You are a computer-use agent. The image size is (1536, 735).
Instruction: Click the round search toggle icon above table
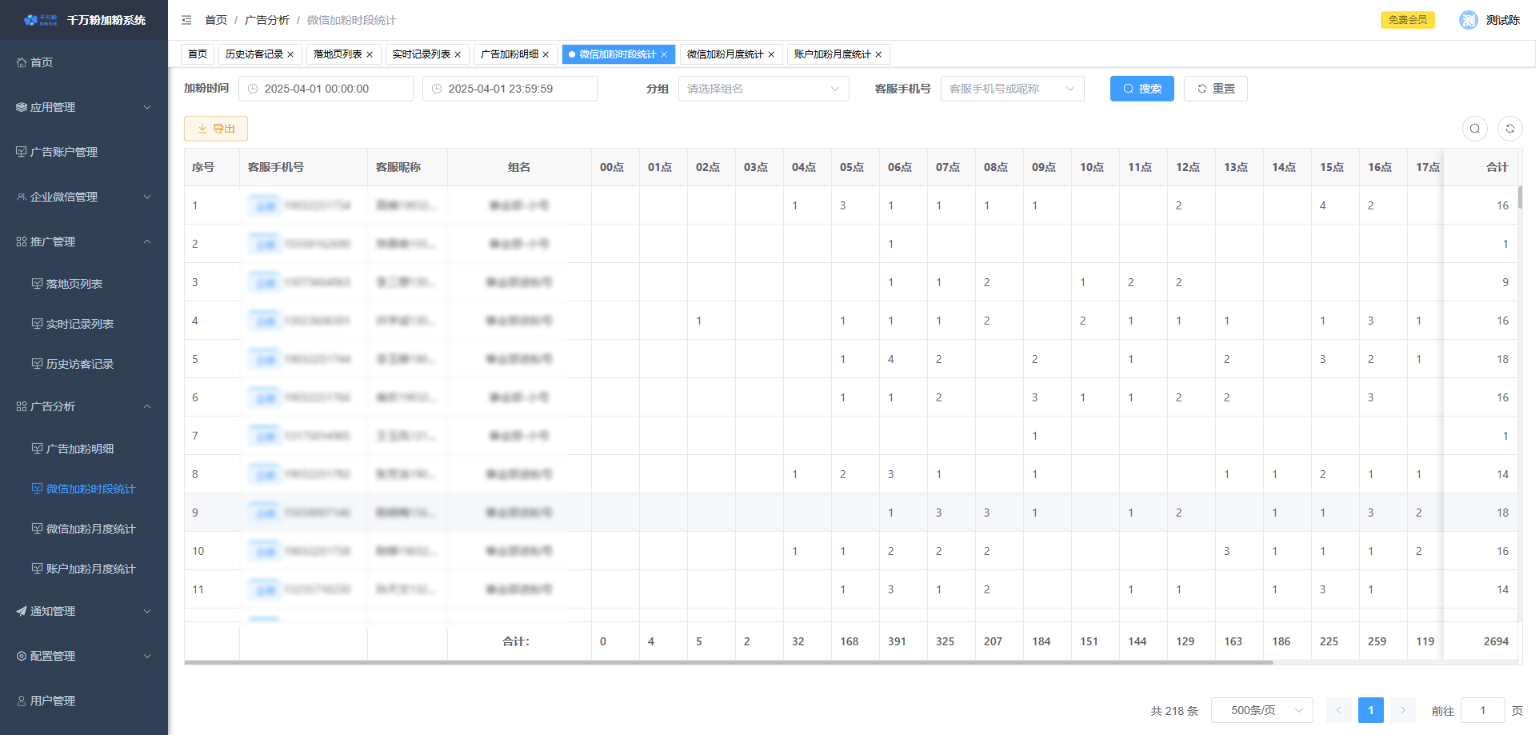(1474, 128)
